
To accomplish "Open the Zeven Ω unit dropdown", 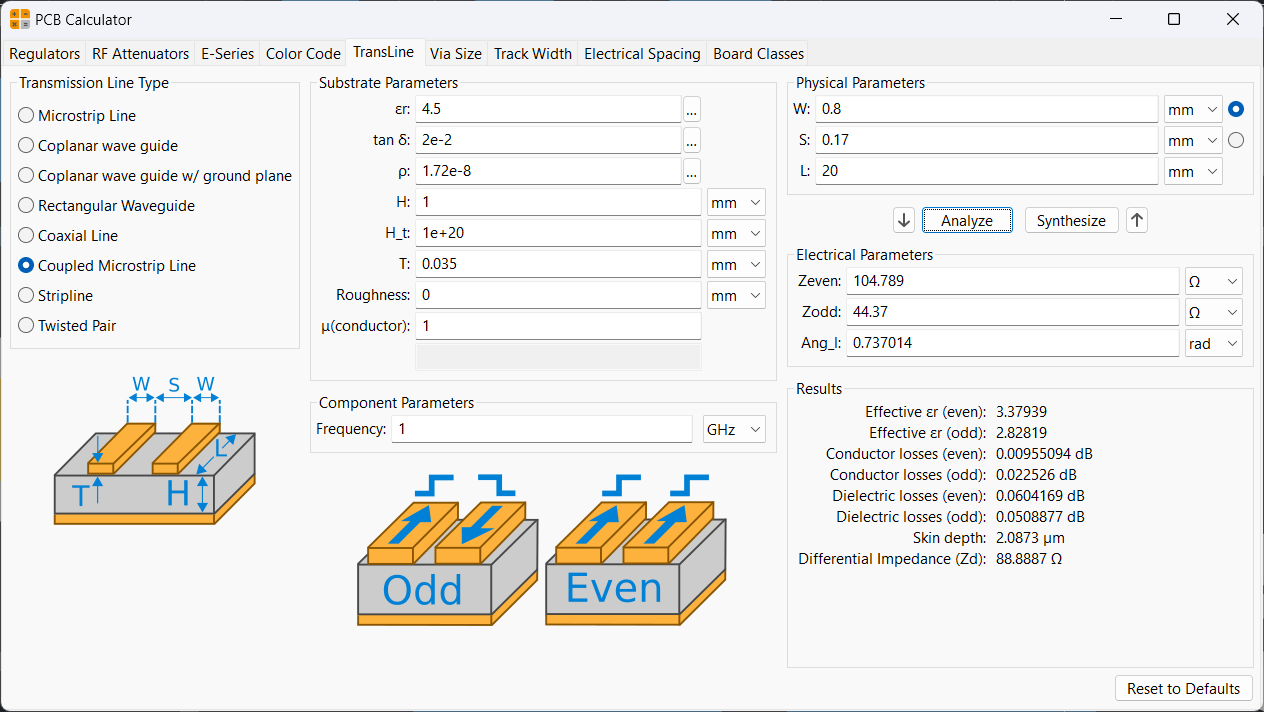I will pos(1213,281).
